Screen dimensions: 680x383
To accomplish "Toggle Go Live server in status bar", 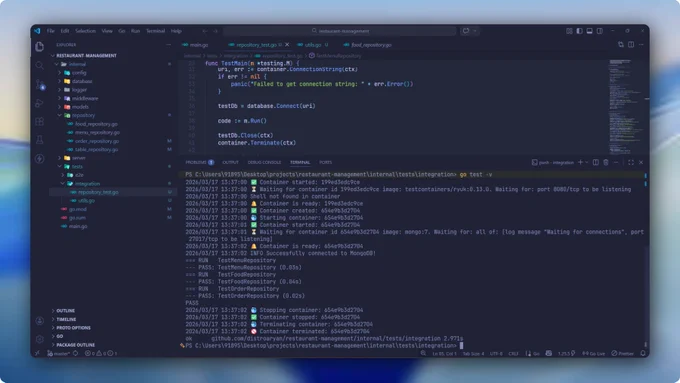I will tap(594, 353).
